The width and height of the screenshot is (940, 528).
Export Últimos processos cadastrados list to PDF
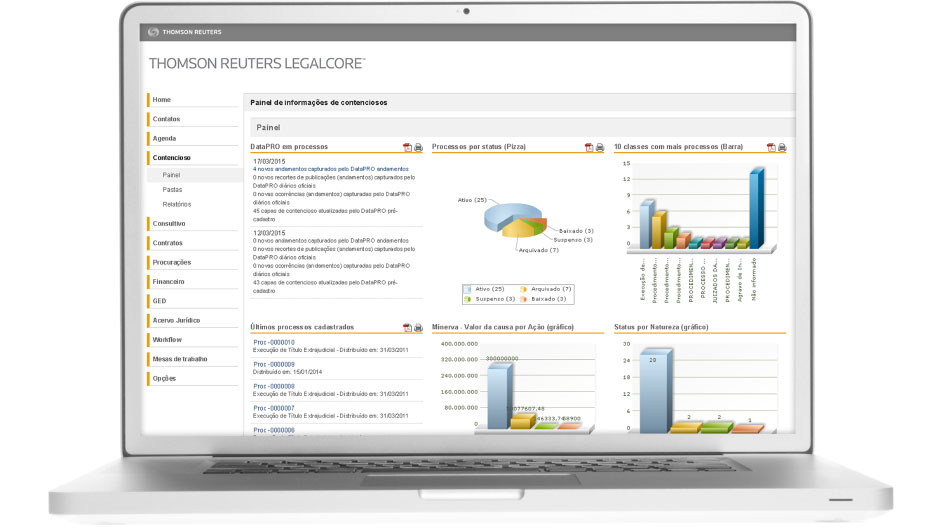pyautogui.click(x=408, y=327)
